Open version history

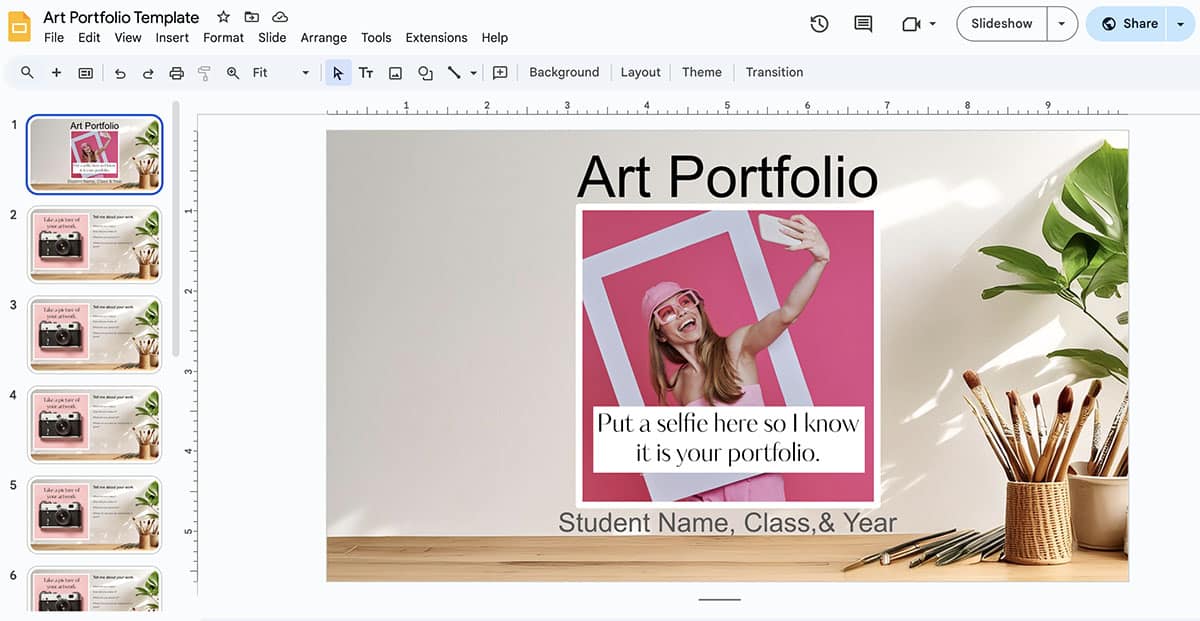[819, 23]
